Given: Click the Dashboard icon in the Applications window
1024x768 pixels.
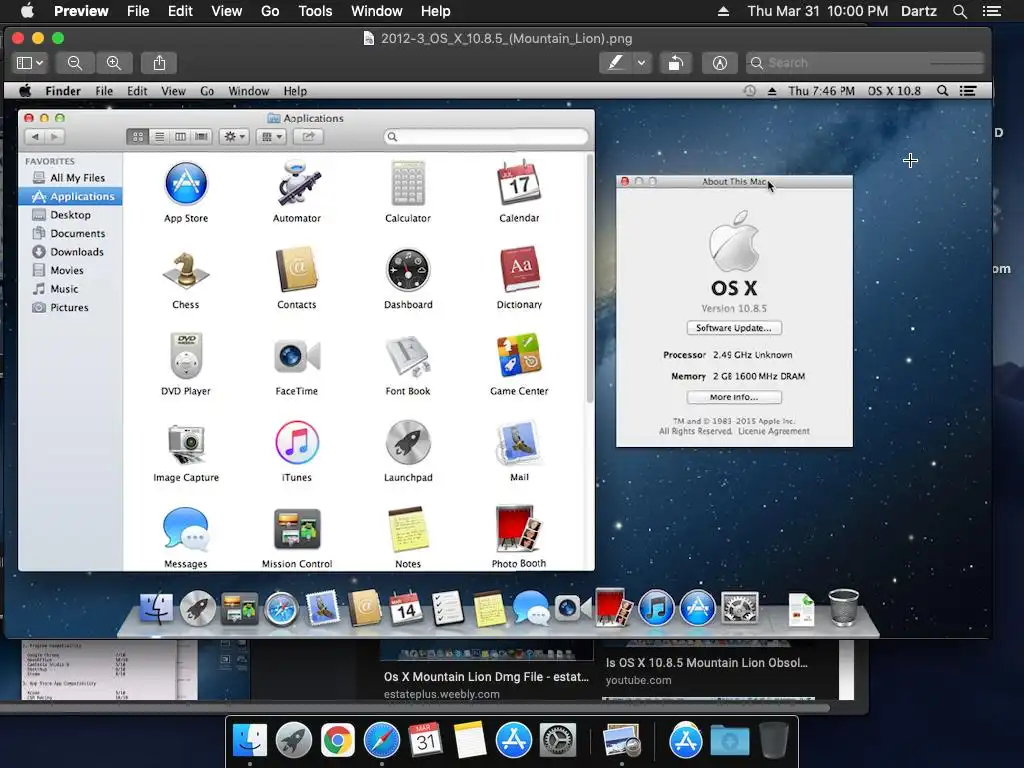Looking at the screenshot, I should point(408,270).
